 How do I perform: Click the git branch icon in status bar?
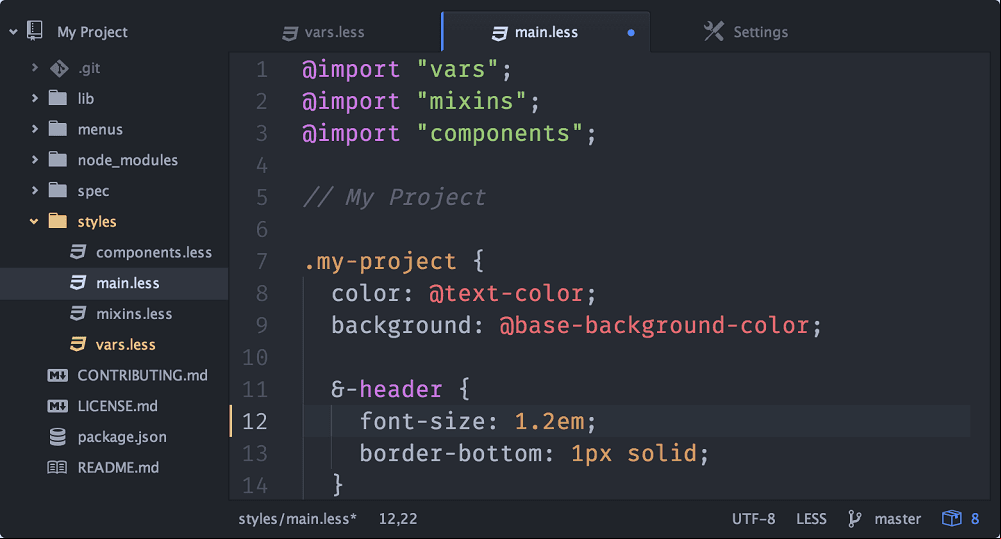click(854, 519)
